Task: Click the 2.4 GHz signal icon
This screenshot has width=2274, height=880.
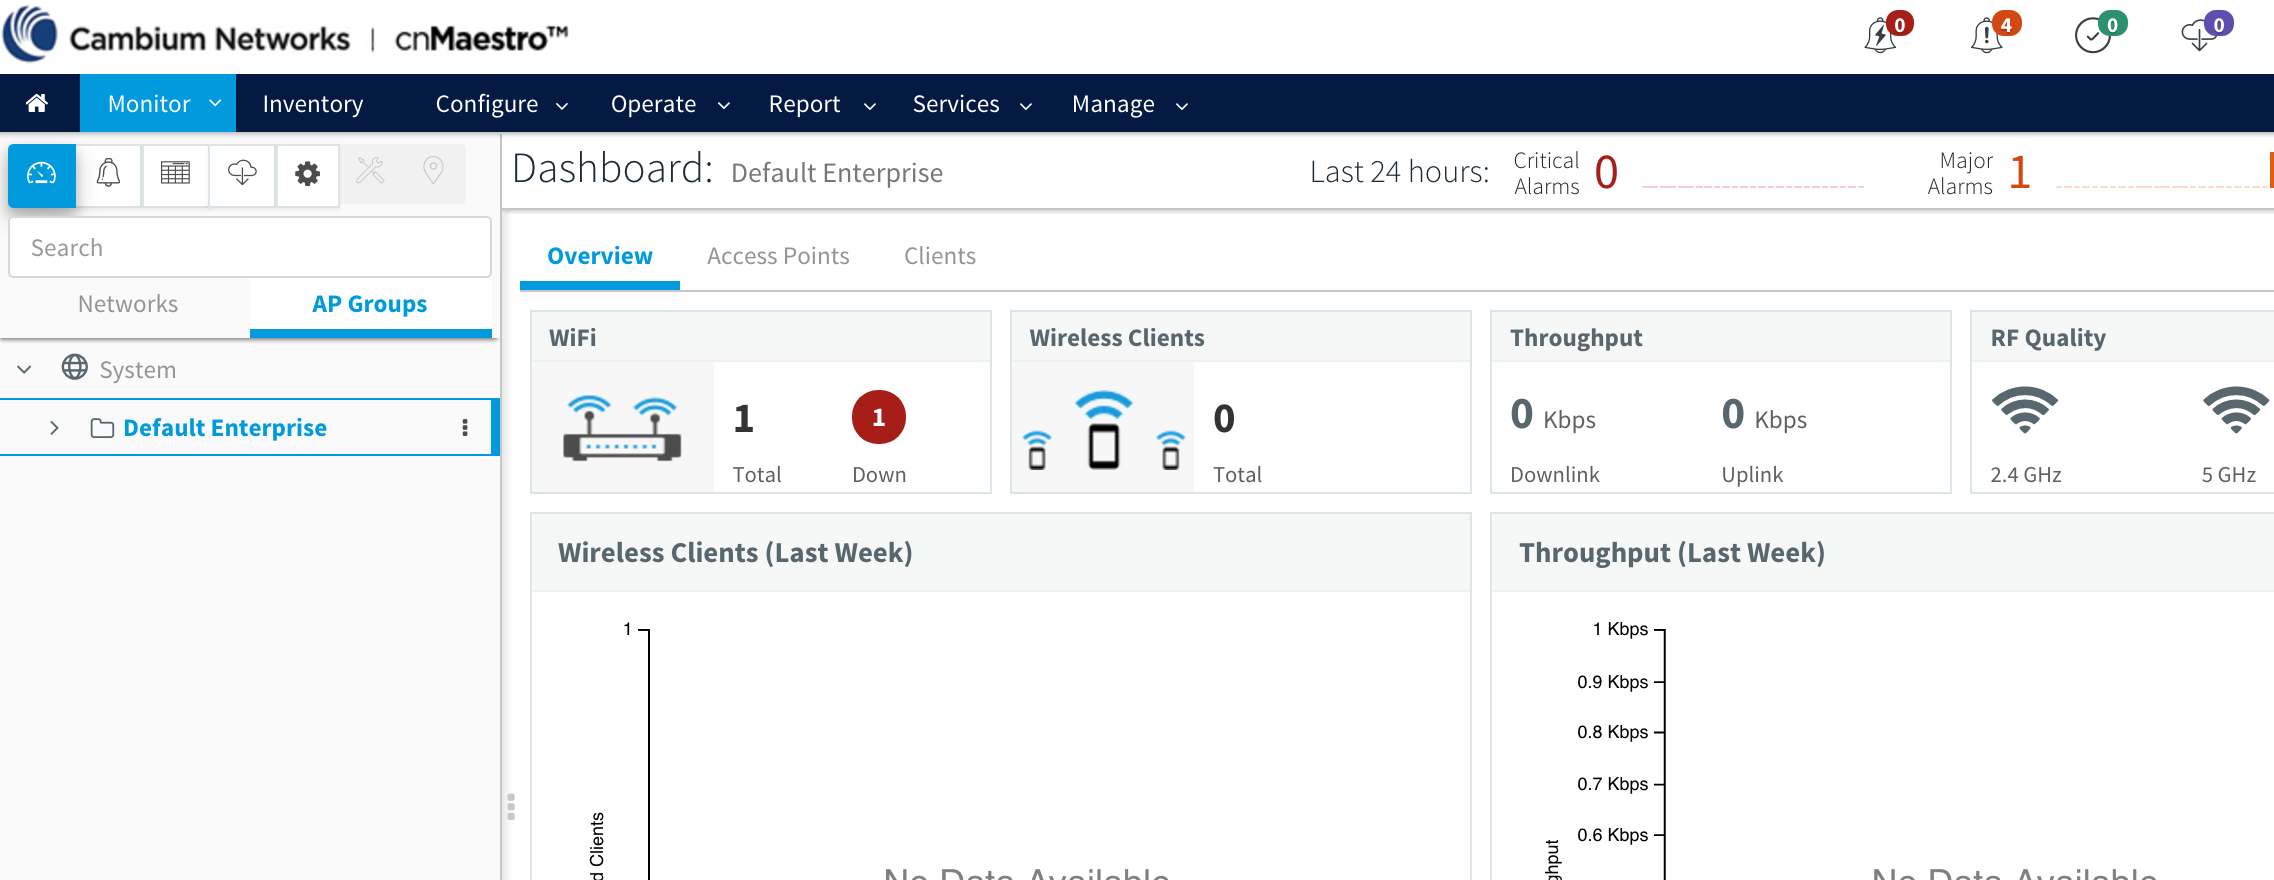Action: point(2024,409)
